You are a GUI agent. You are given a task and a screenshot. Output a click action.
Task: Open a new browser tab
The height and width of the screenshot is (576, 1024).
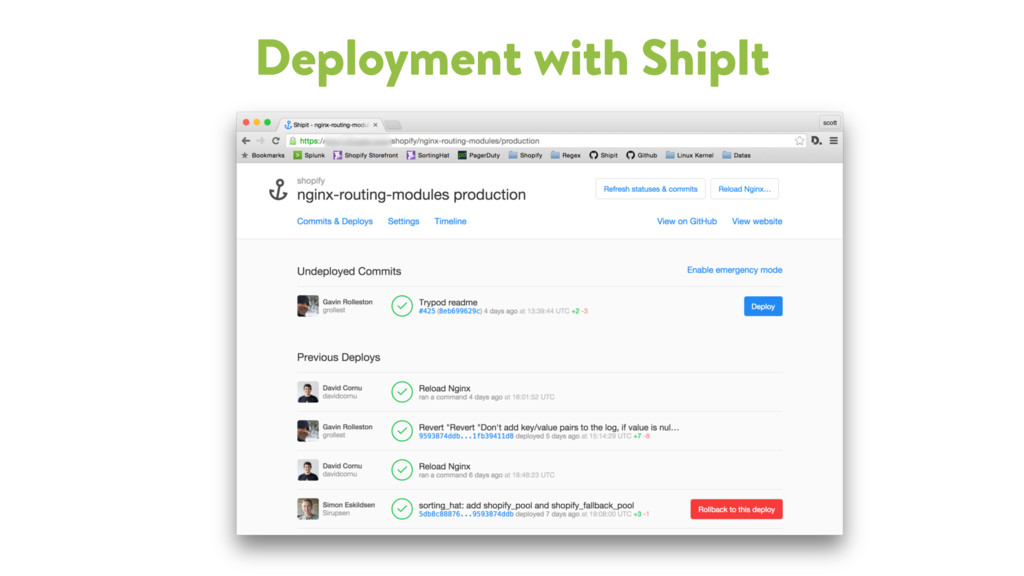(393, 125)
